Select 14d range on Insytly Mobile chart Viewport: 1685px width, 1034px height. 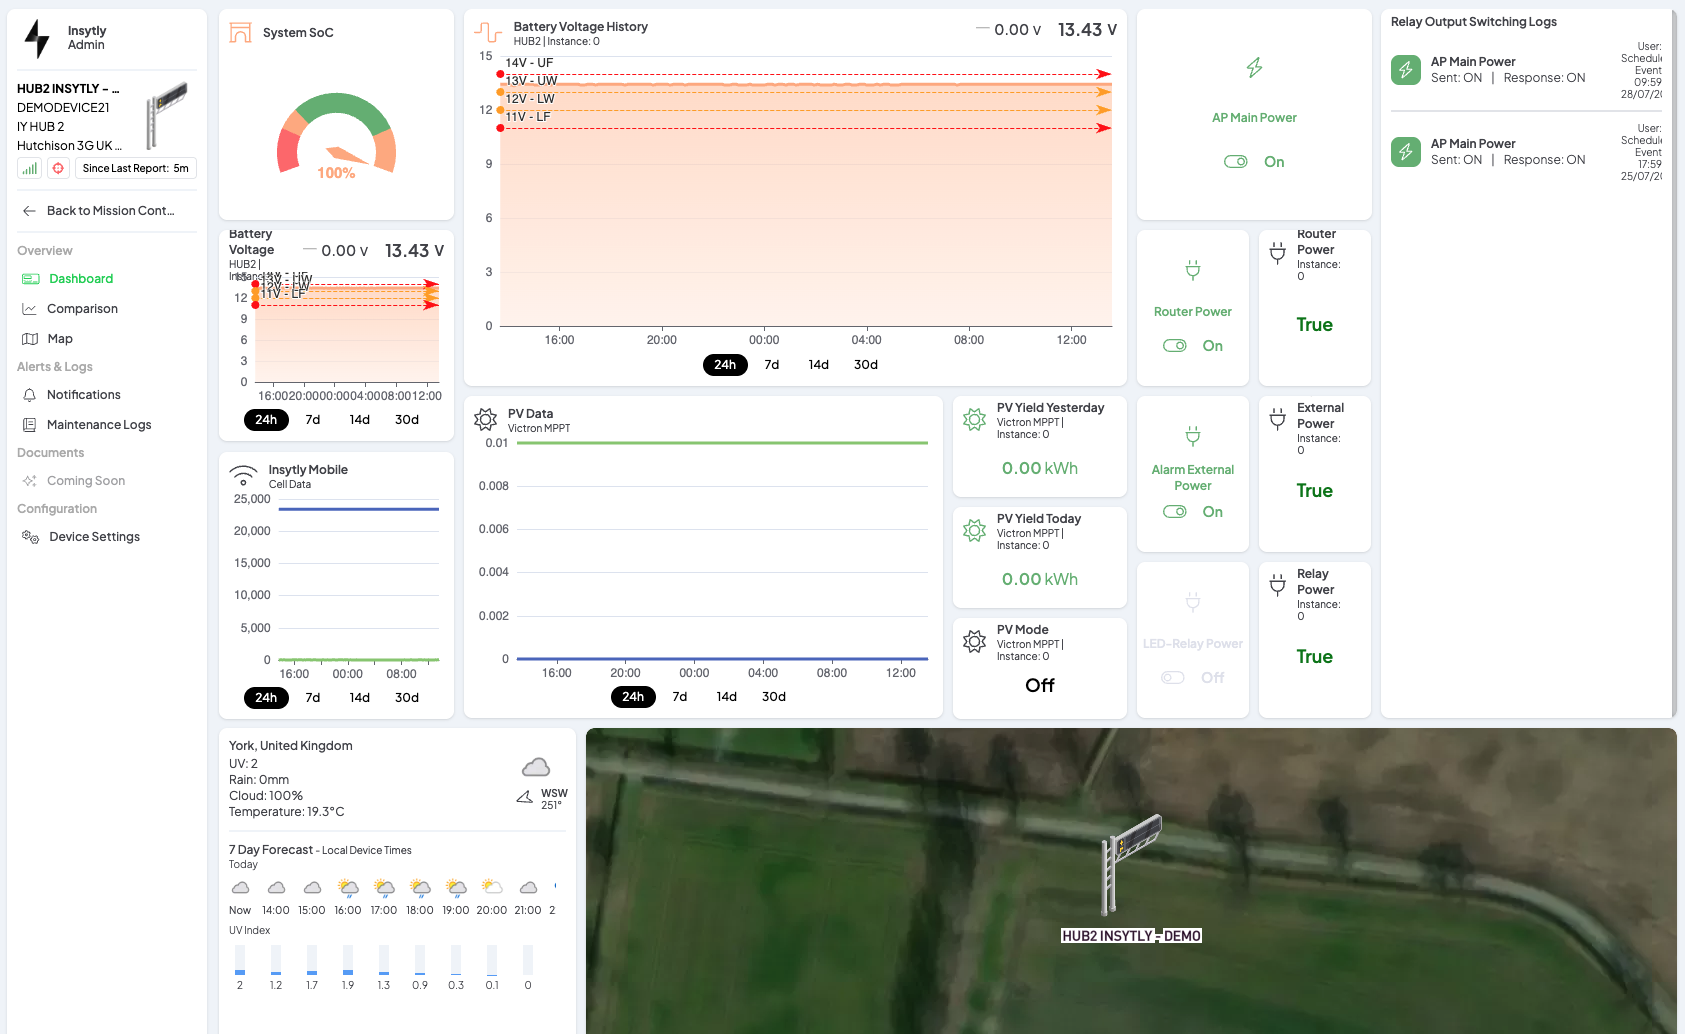pyautogui.click(x=359, y=698)
